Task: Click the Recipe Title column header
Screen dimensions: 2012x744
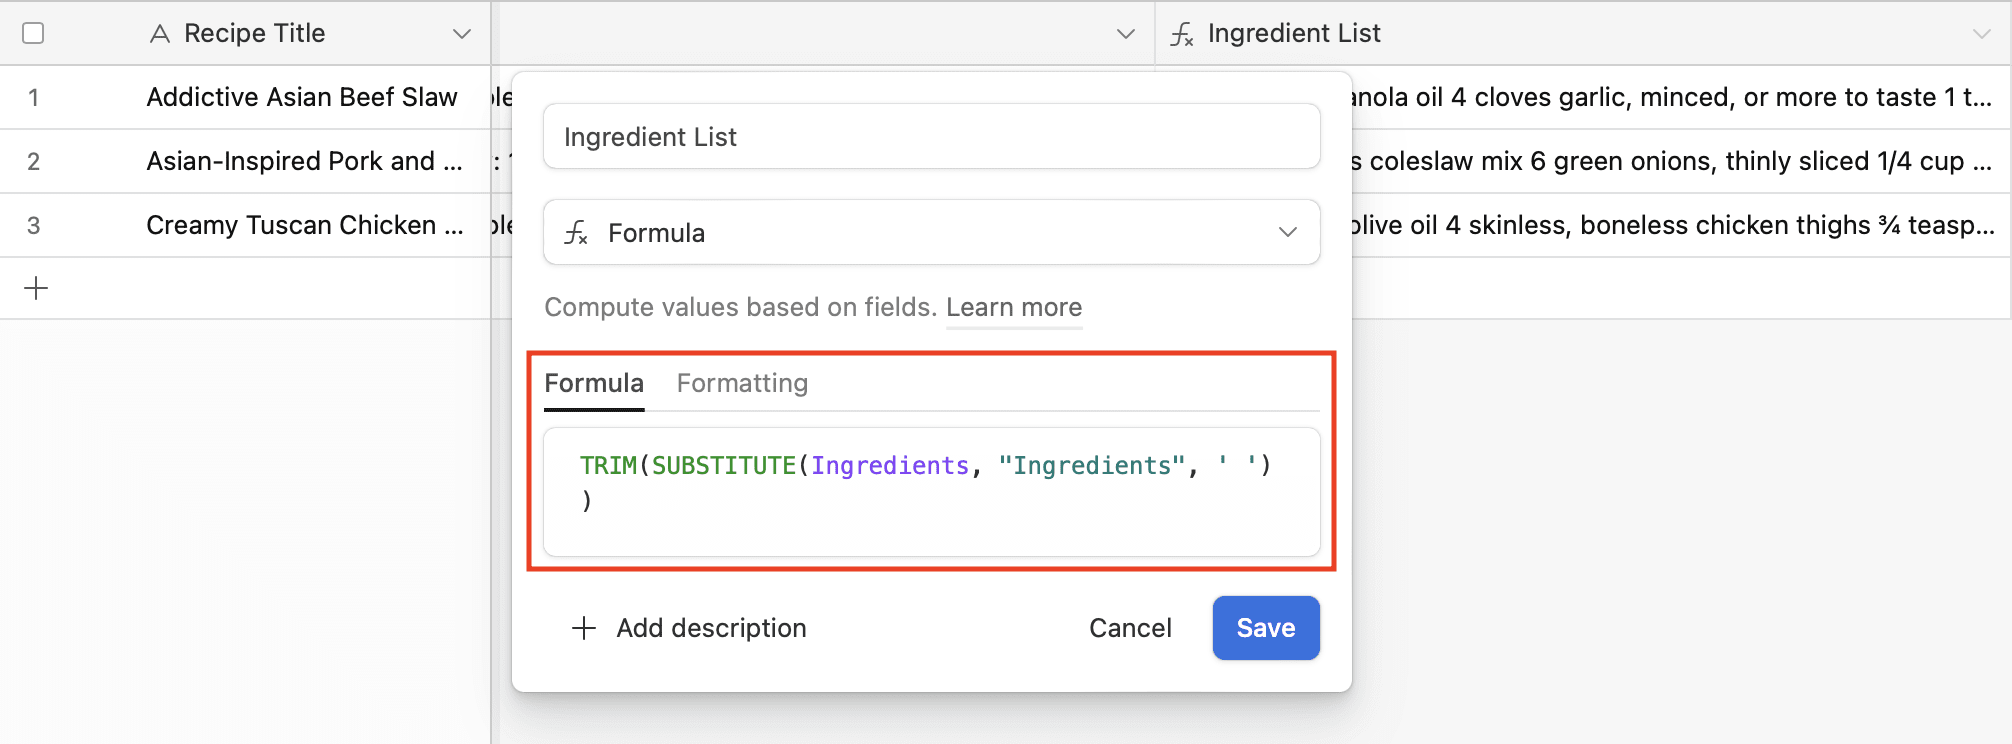Action: 254,33
